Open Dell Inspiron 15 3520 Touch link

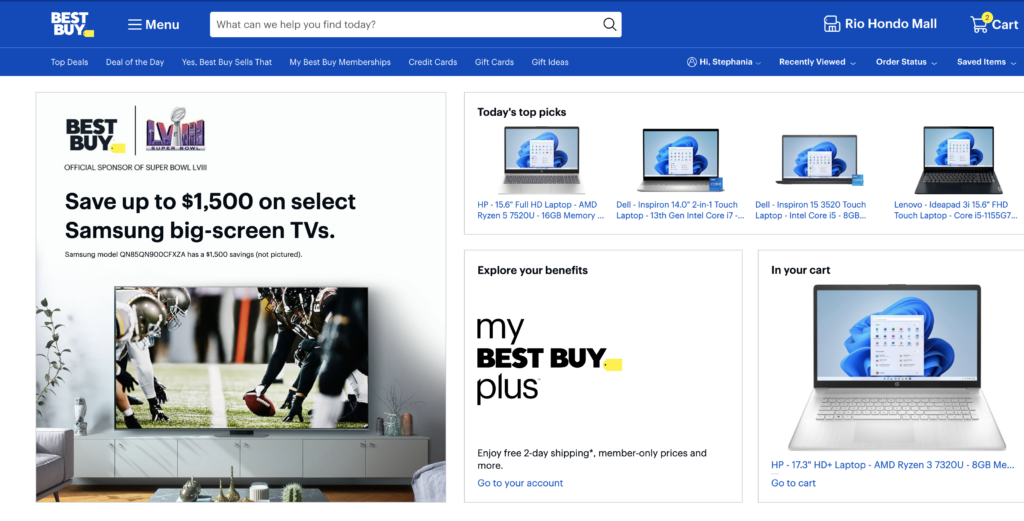(811, 210)
